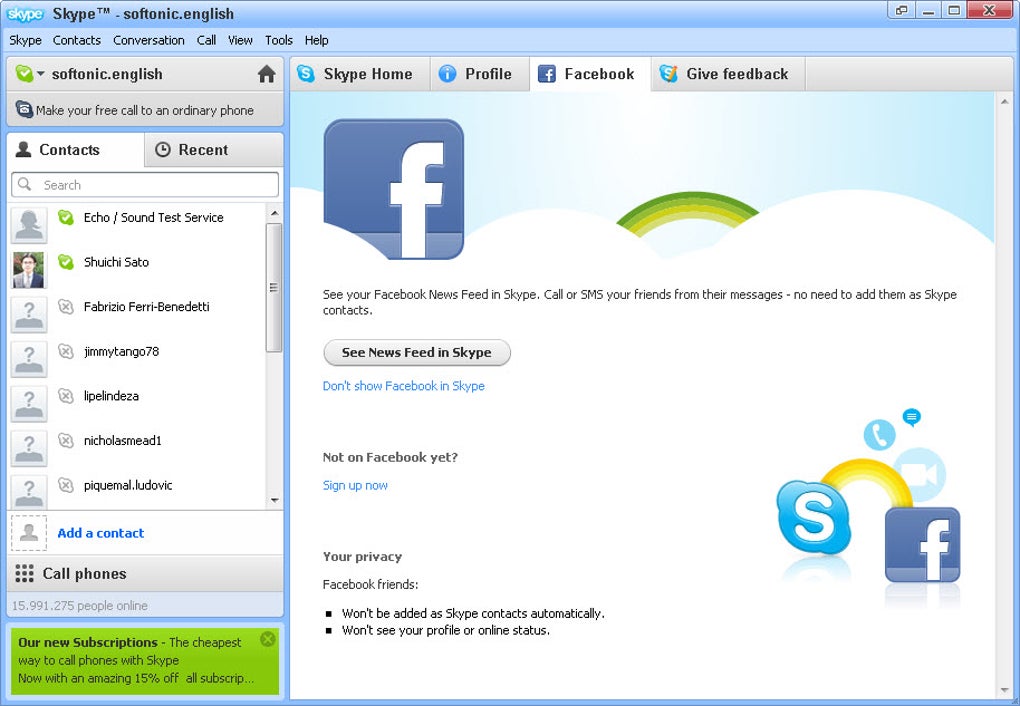This screenshot has height=706, width=1020.
Task: Click the green status icon for softonic.english
Action: point(24,74)
